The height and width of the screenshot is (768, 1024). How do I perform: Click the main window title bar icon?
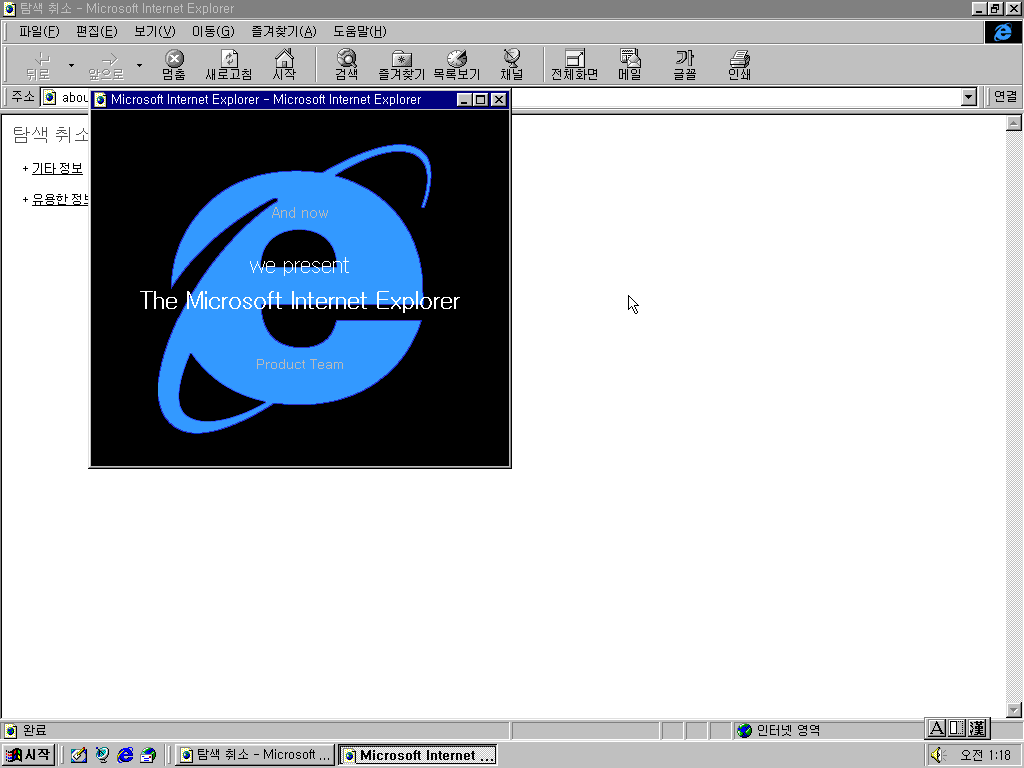tap(9, 8)
